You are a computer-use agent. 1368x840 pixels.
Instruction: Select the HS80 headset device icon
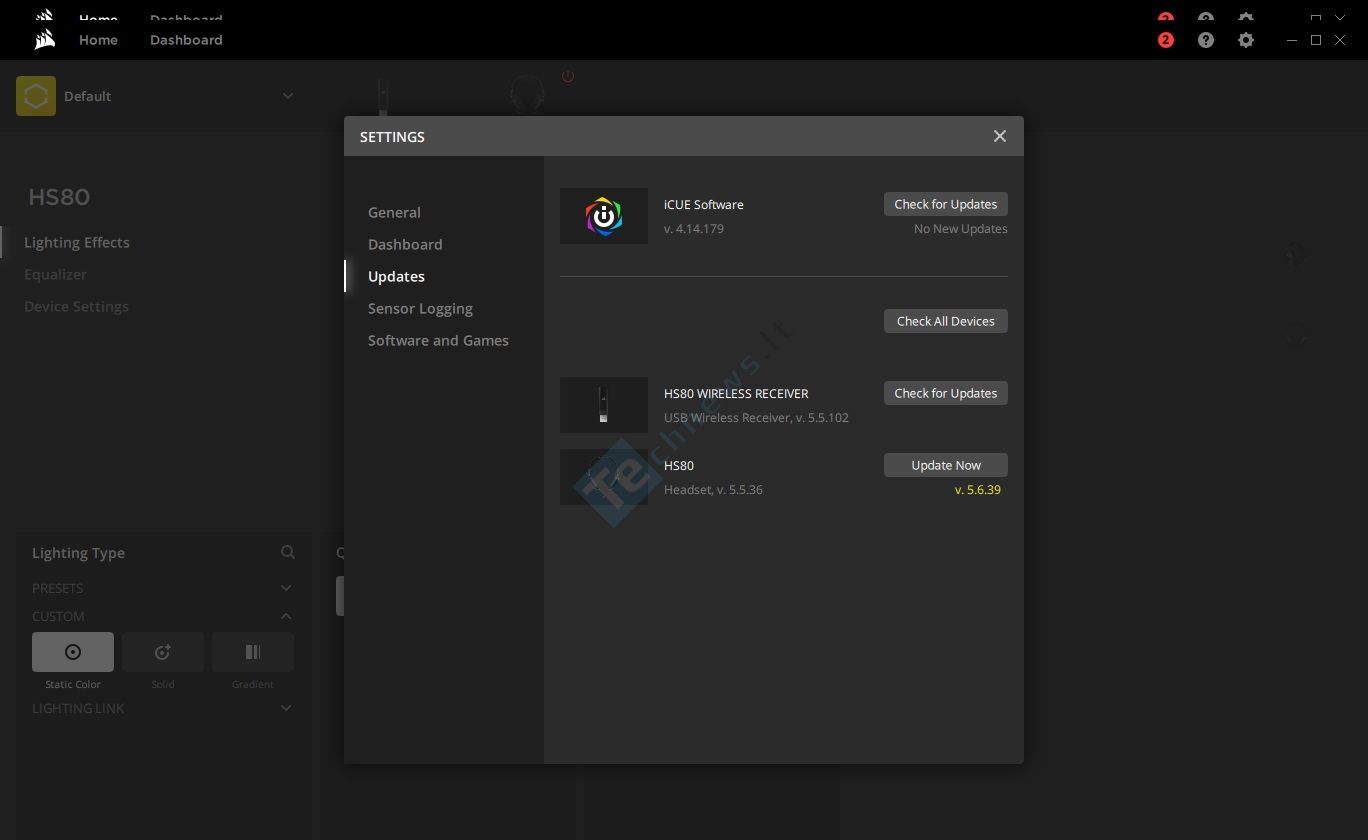click(527, 95)
